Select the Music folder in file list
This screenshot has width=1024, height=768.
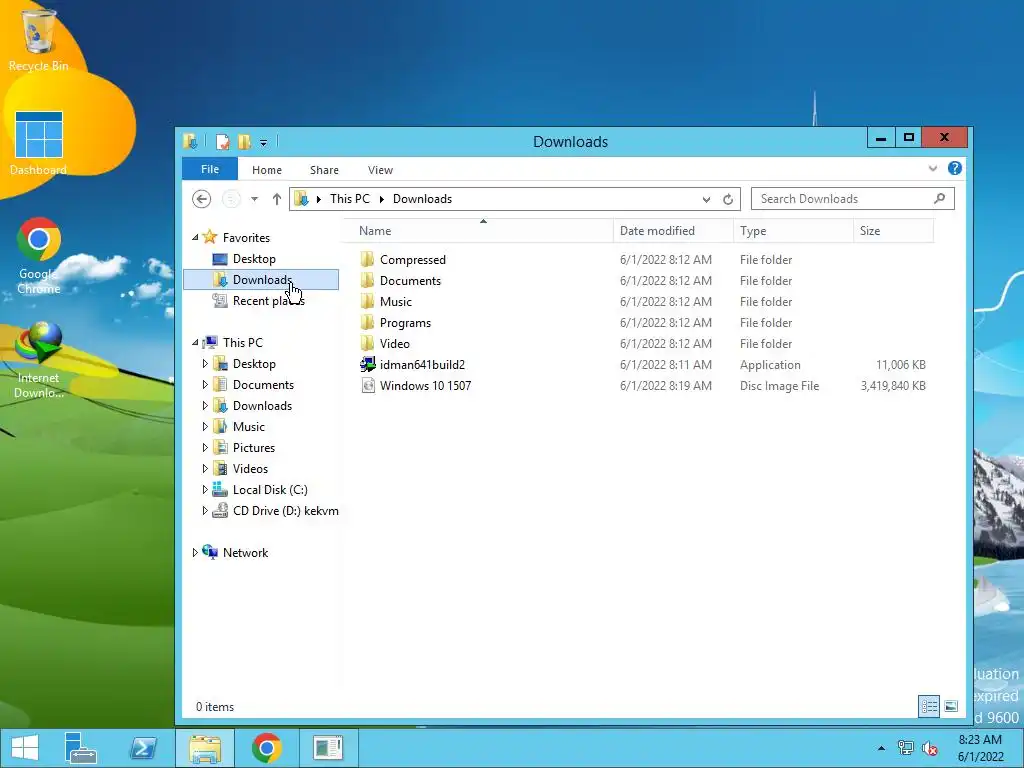click(396, 302)
